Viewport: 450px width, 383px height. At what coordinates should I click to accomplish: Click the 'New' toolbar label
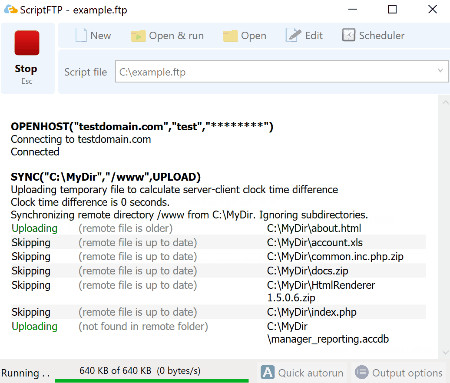[100, 35]
